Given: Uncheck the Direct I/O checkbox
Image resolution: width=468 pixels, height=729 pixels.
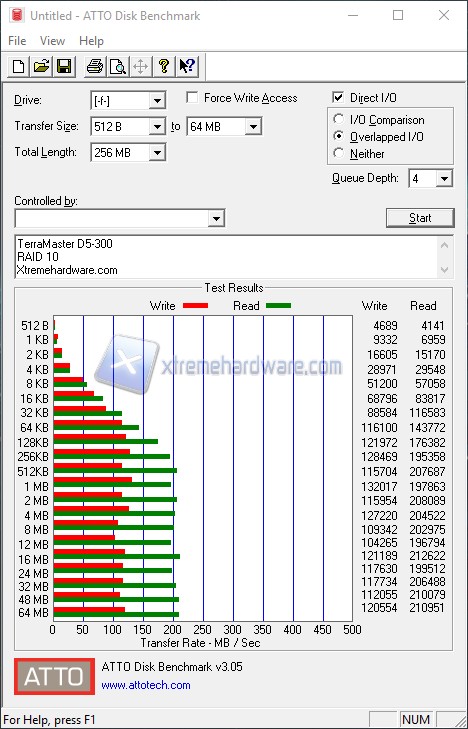Looking at the screenshot, I should (x=338, y=98).
